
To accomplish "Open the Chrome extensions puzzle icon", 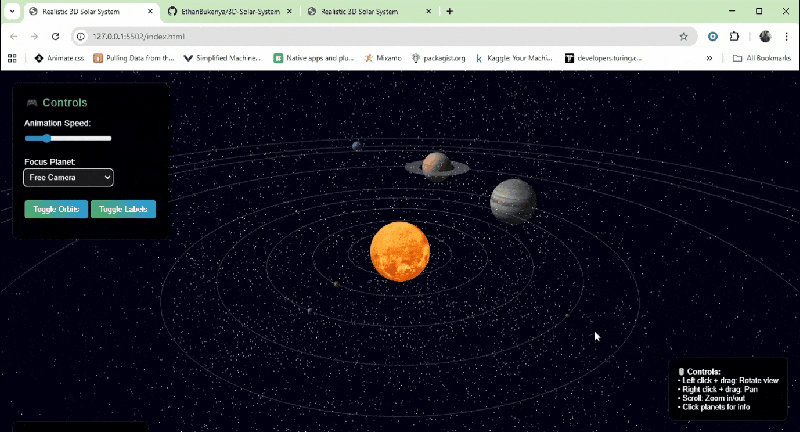I will 735,36.
